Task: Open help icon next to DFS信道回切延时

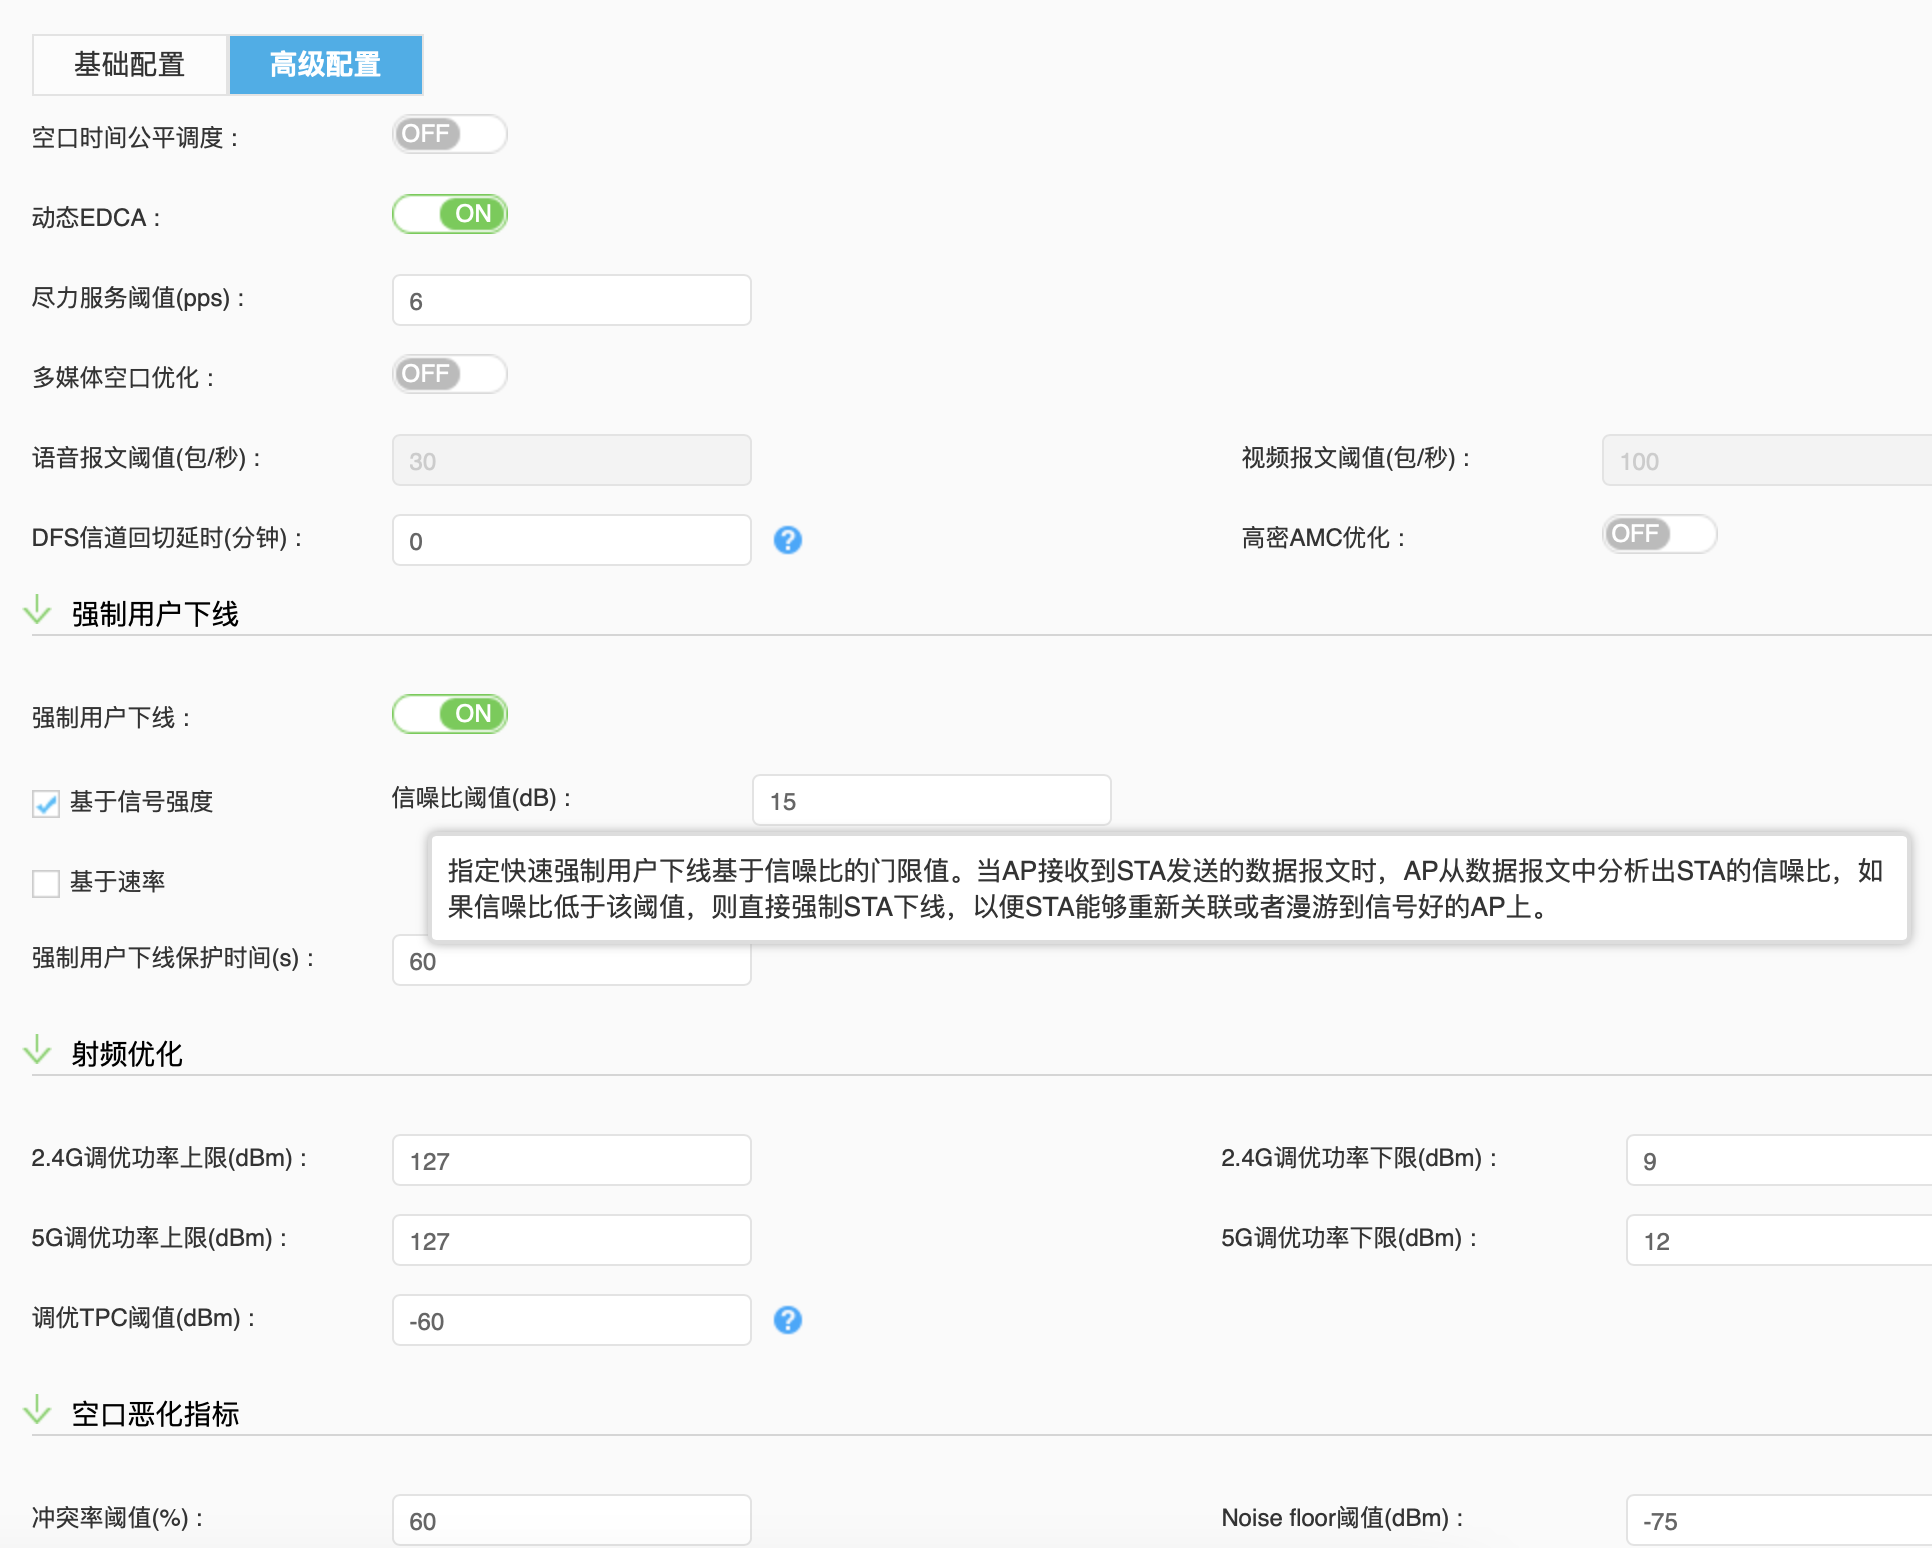Action: pyautogui.click(x=788, y=540)
